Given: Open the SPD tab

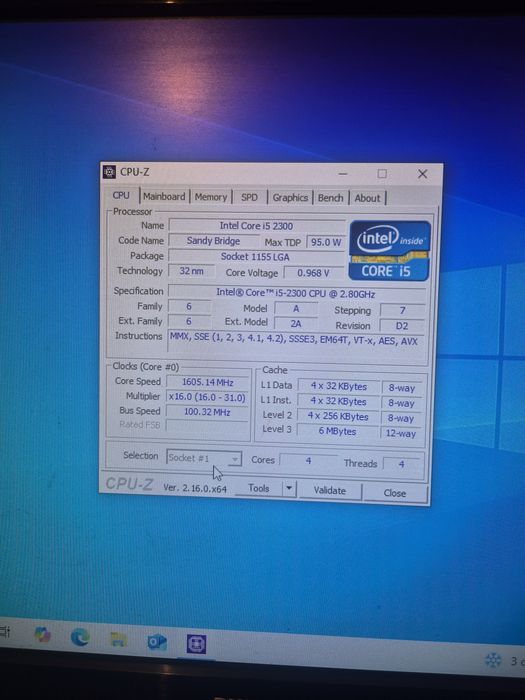Looking at the screenshot, I should [x=249, y=197].
